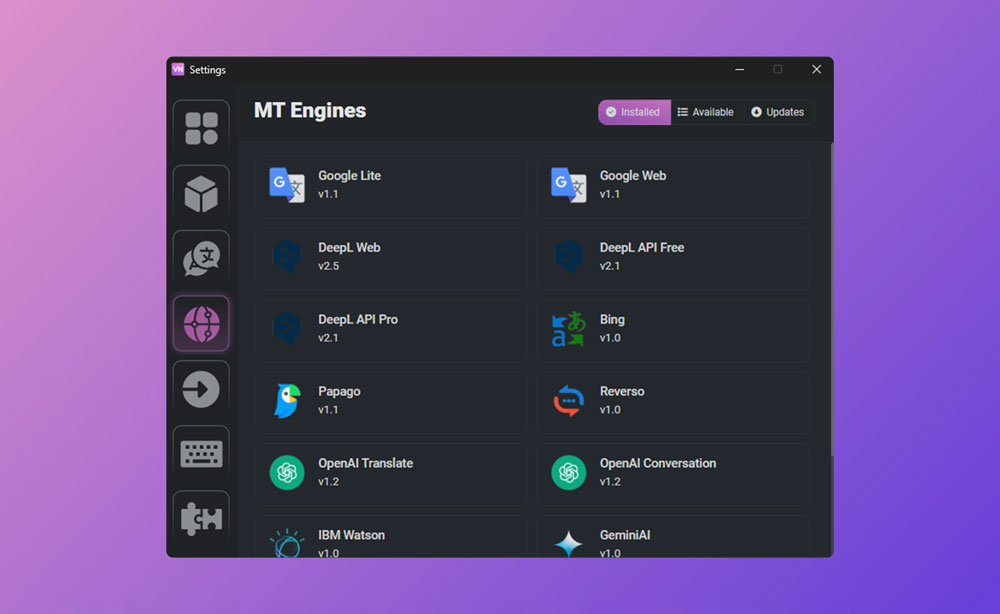Click the Papago parrot icon
Image resolution: width=1000 pixels, height=614 pixels.
287,401
